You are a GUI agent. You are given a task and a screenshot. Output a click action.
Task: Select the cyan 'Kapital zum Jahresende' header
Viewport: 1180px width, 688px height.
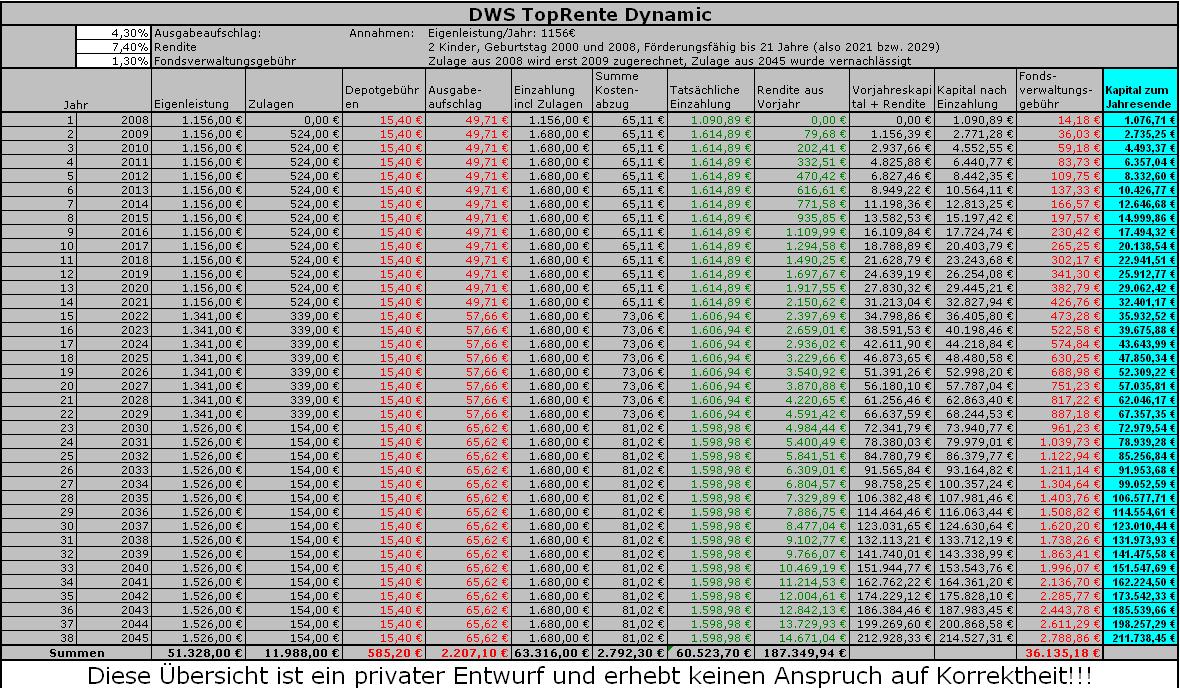tap(1140, 91)
